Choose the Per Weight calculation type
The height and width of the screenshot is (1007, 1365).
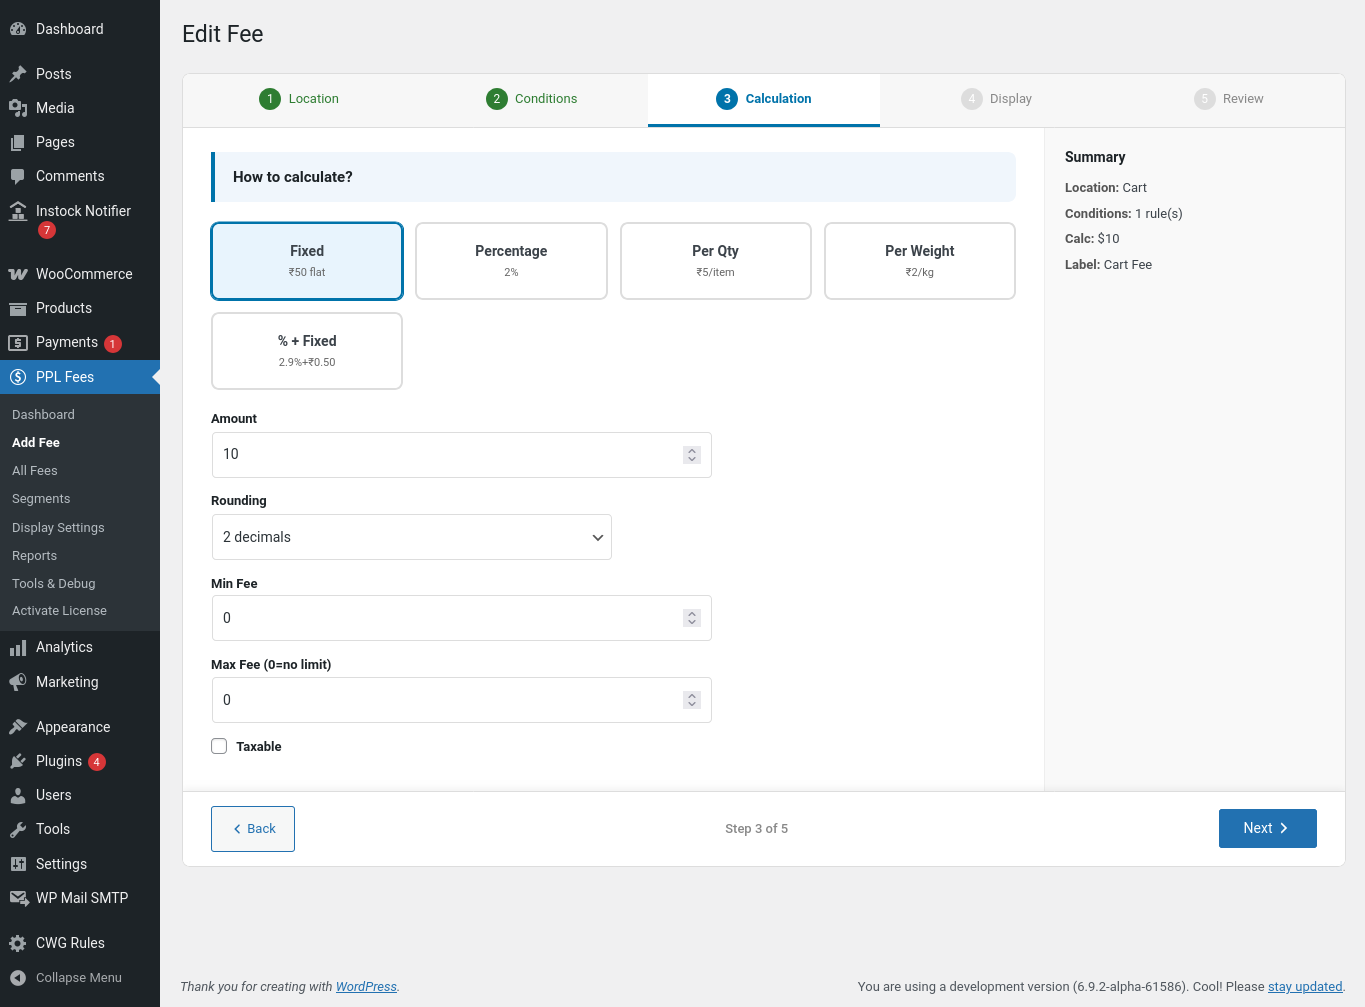pyautogui.click(x=919, y=261)
